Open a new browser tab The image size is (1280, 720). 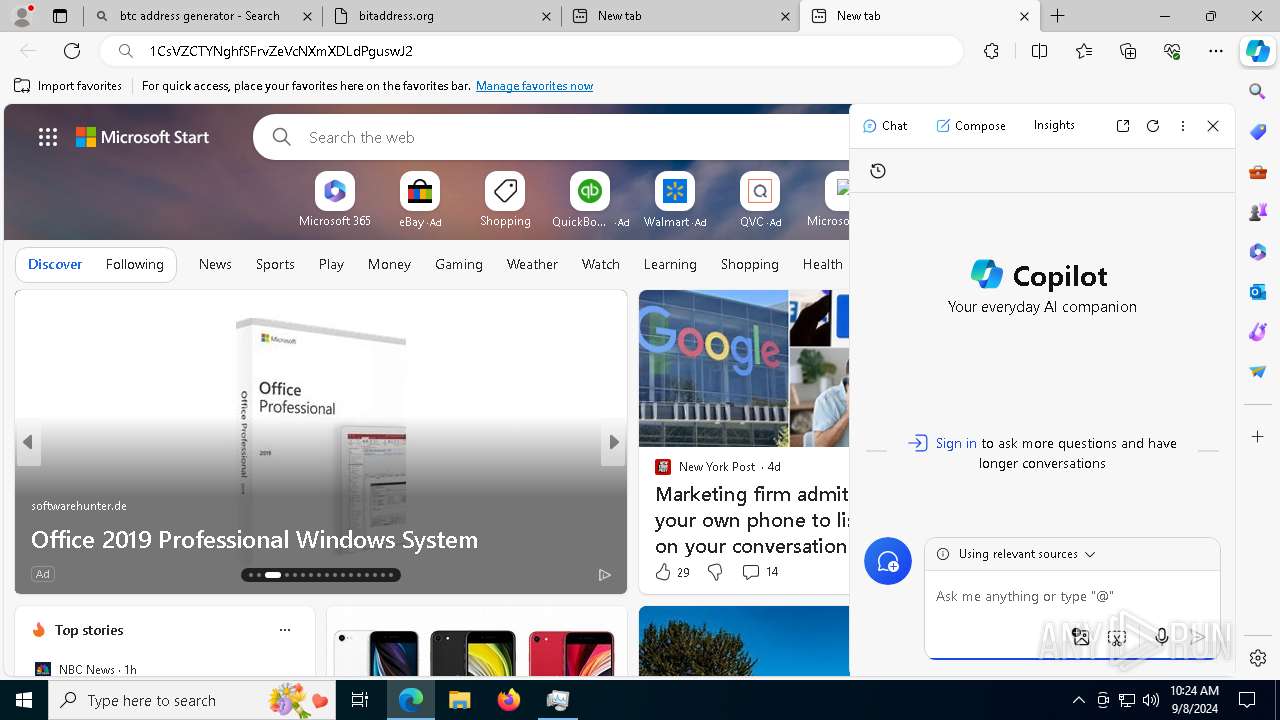(x=1058, y=16)
